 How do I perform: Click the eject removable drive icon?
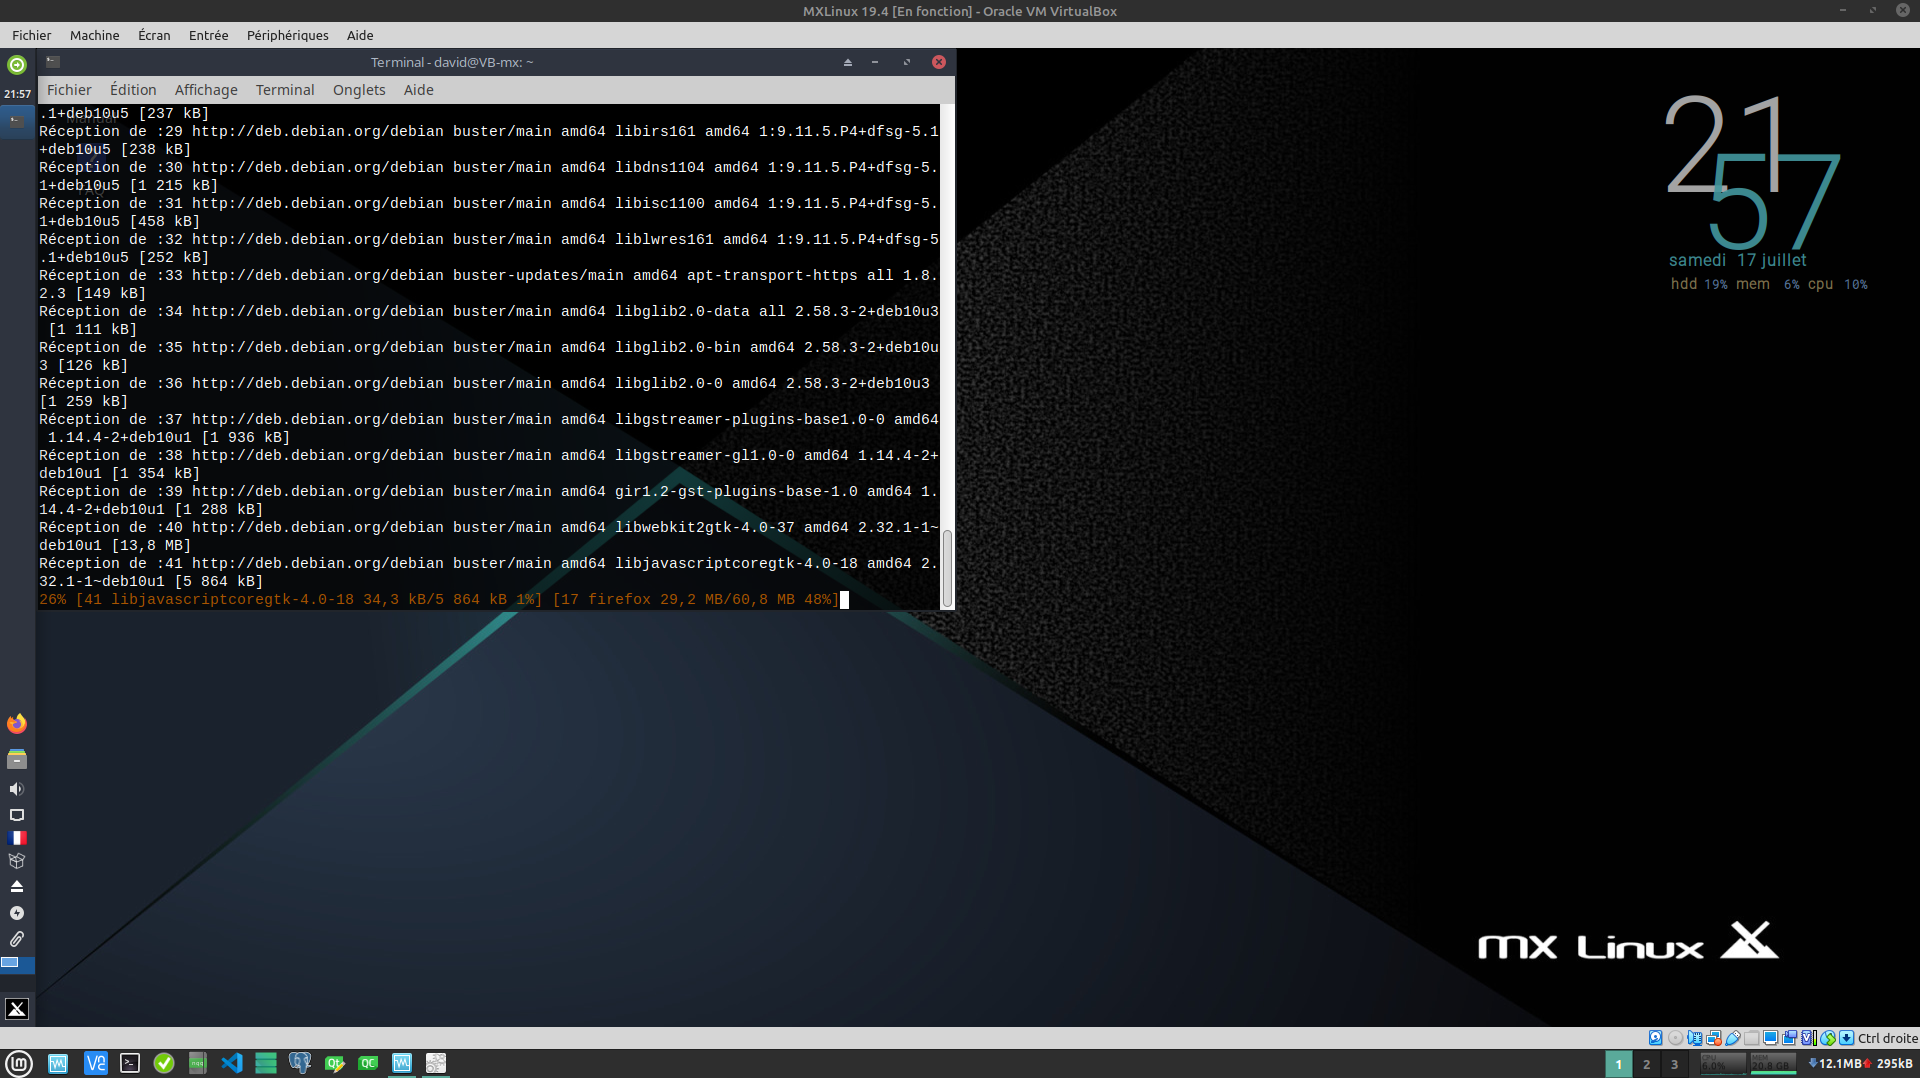coord(17,887)
